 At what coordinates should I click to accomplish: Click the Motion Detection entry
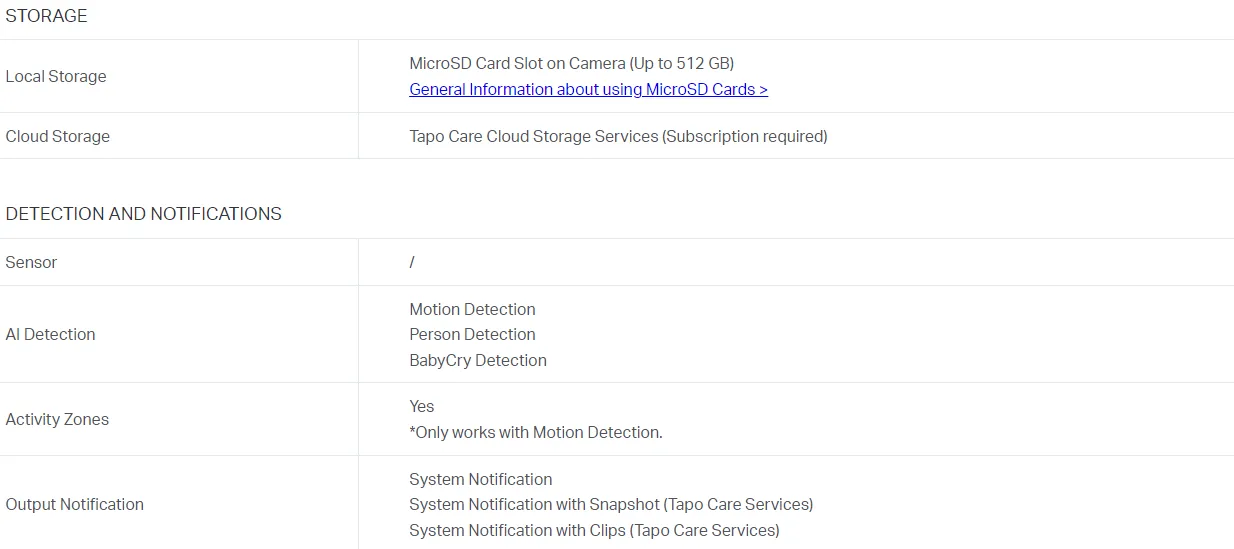(x=472, y=309)
